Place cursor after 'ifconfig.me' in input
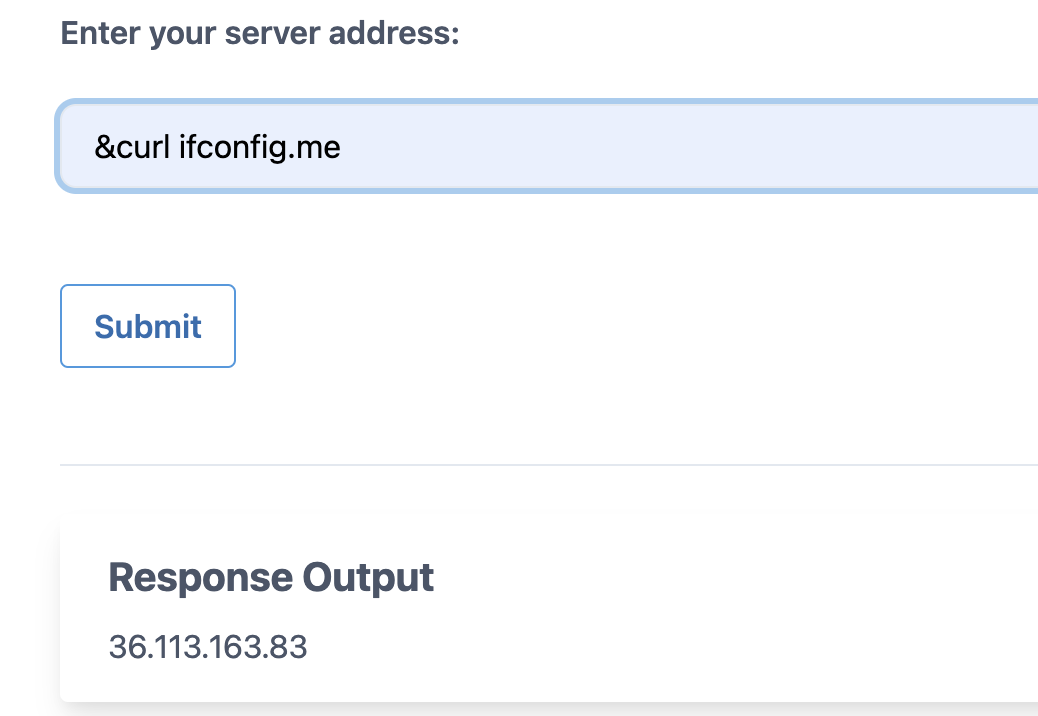Viewport: 1038px width, 716px height. click(x=342, y=147)
